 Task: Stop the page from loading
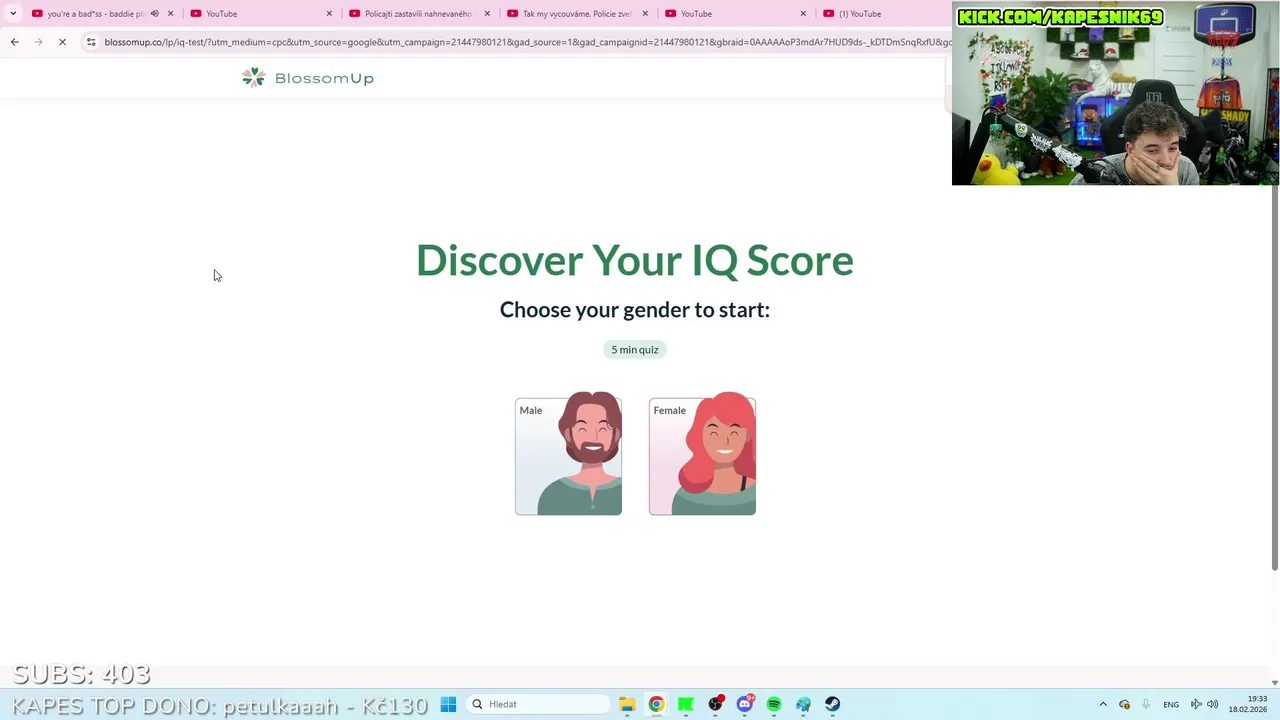[62, 42]
